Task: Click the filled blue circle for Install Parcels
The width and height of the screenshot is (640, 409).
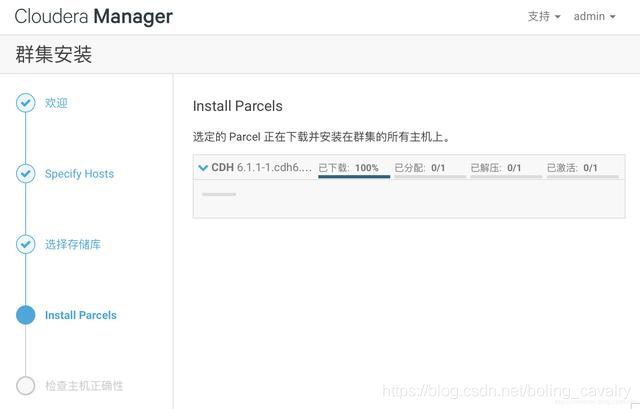Action: 25,315
